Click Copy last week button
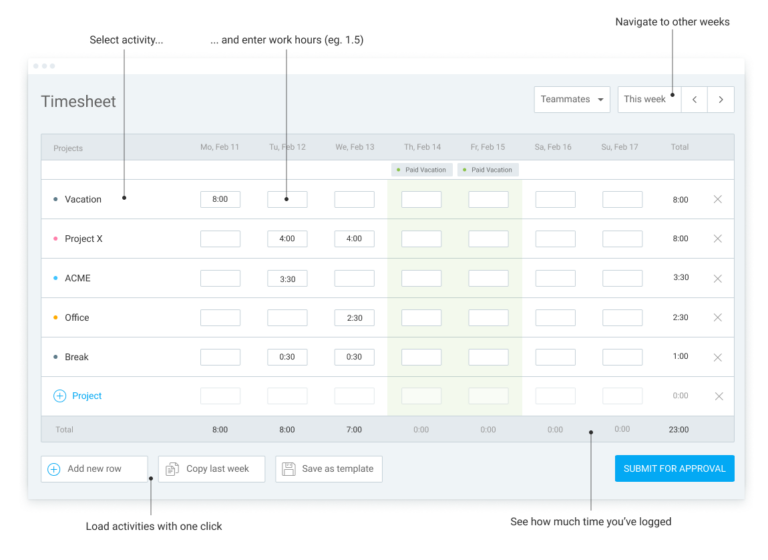The image size is (768, 560). click(x=212, y=469)
